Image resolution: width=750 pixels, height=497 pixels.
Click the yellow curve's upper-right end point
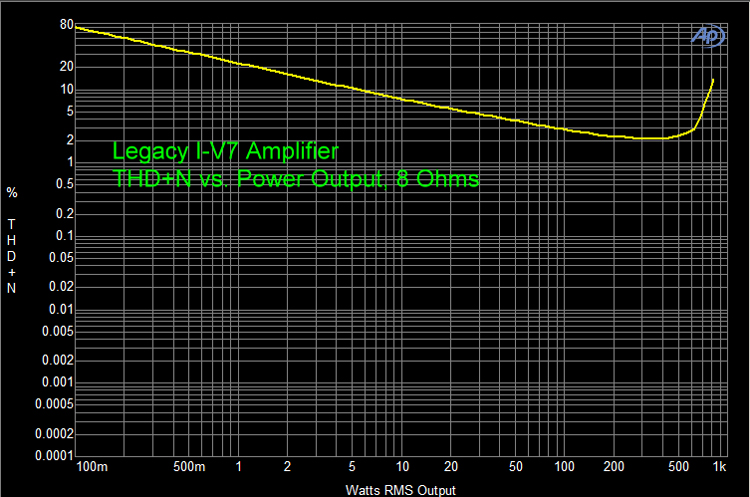coord(713,79)
